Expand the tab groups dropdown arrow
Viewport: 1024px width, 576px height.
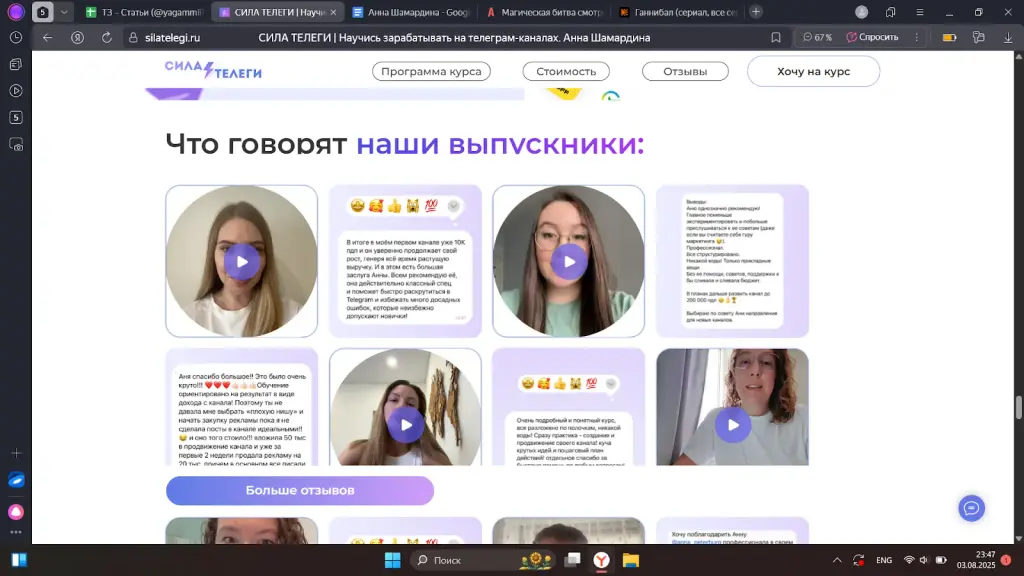pos(64,12)
